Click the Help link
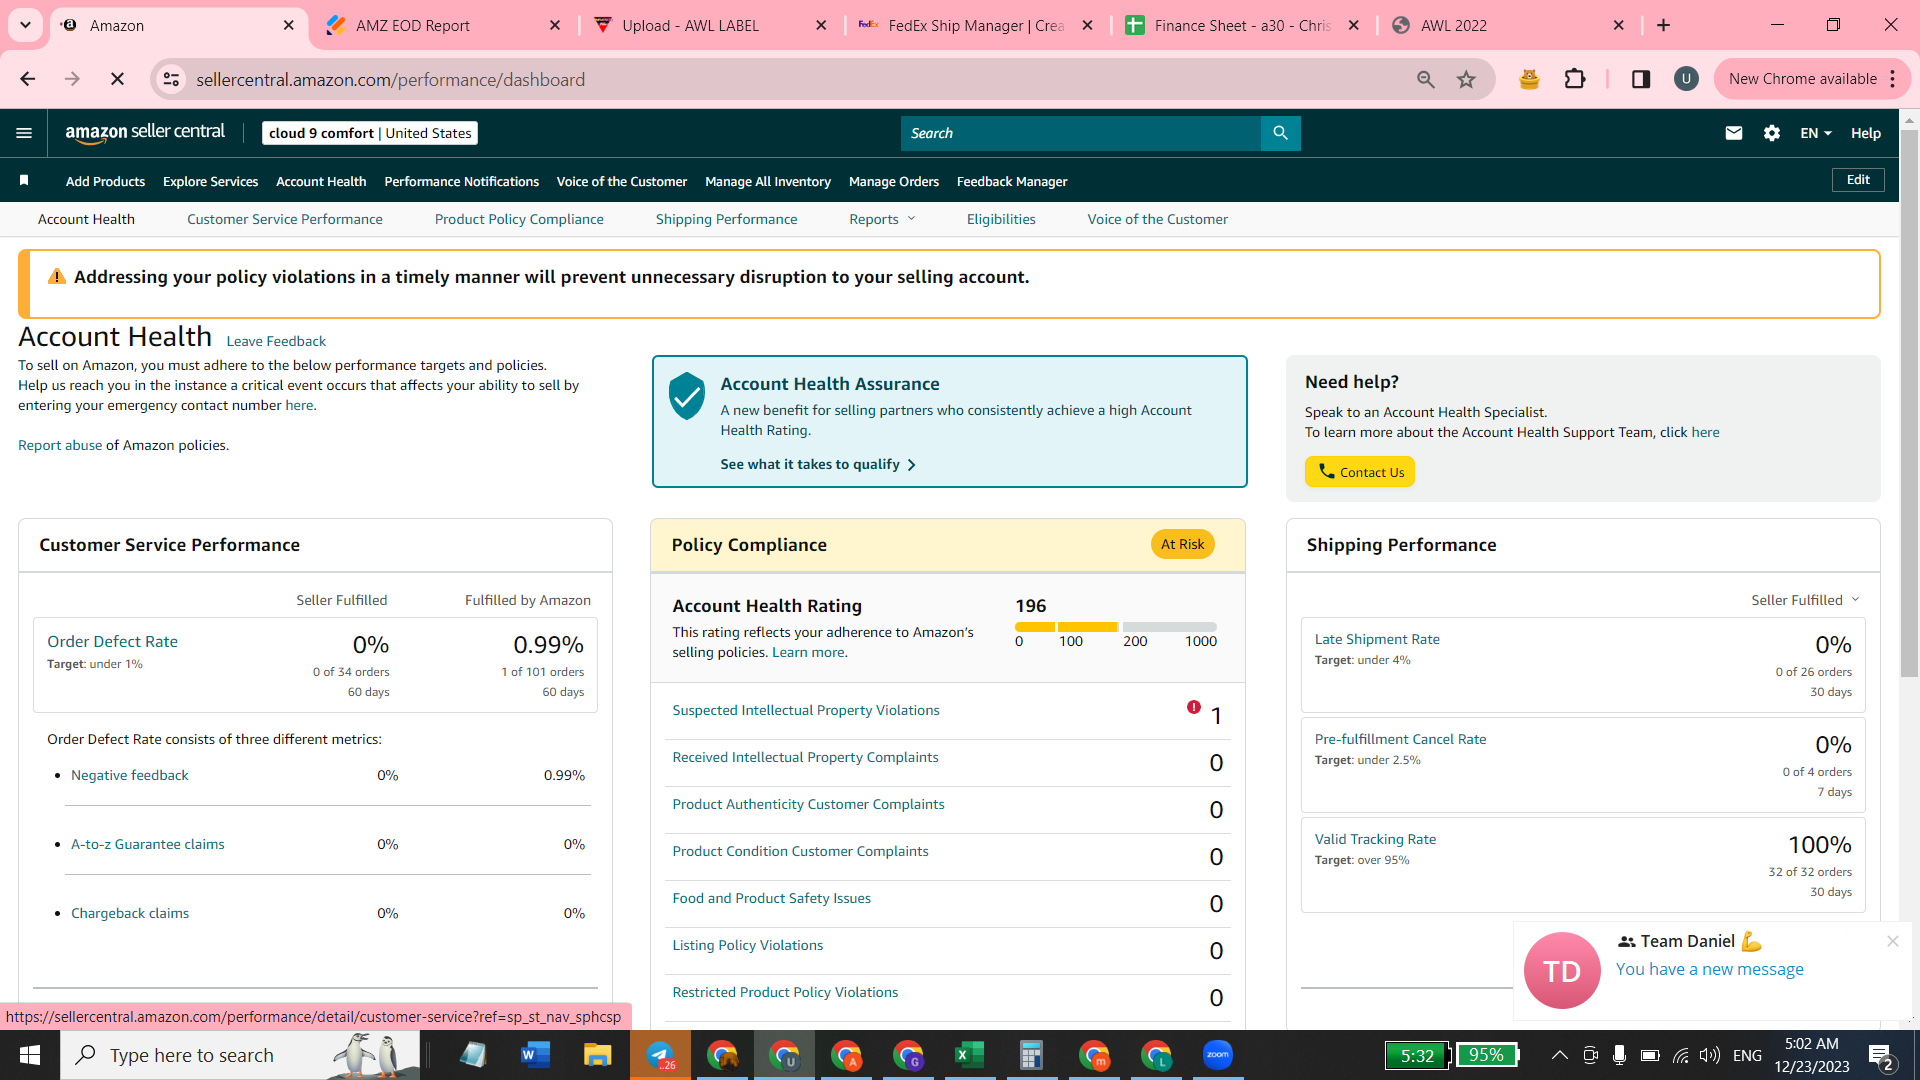The image size is (1920, 1080). 1866,133
